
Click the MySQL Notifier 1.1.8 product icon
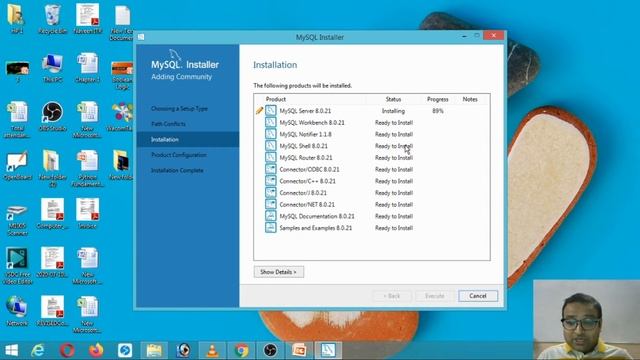pyautogui.click(x=271, y=134)
